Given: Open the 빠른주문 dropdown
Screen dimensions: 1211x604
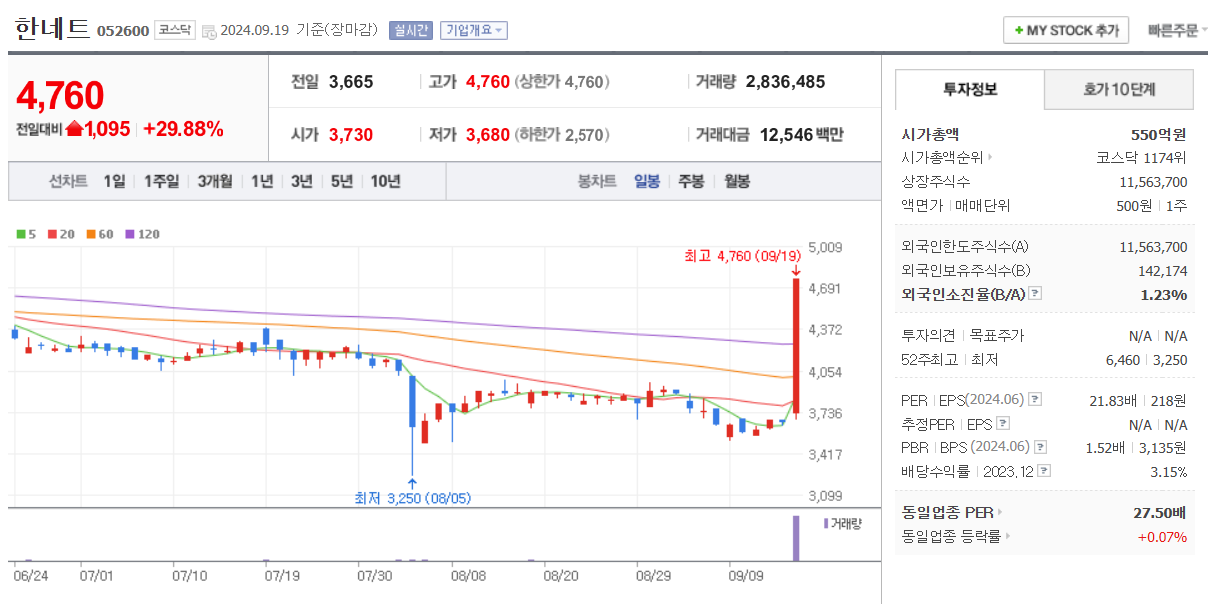Looking at the screenshot, I should pos(1176,30).
